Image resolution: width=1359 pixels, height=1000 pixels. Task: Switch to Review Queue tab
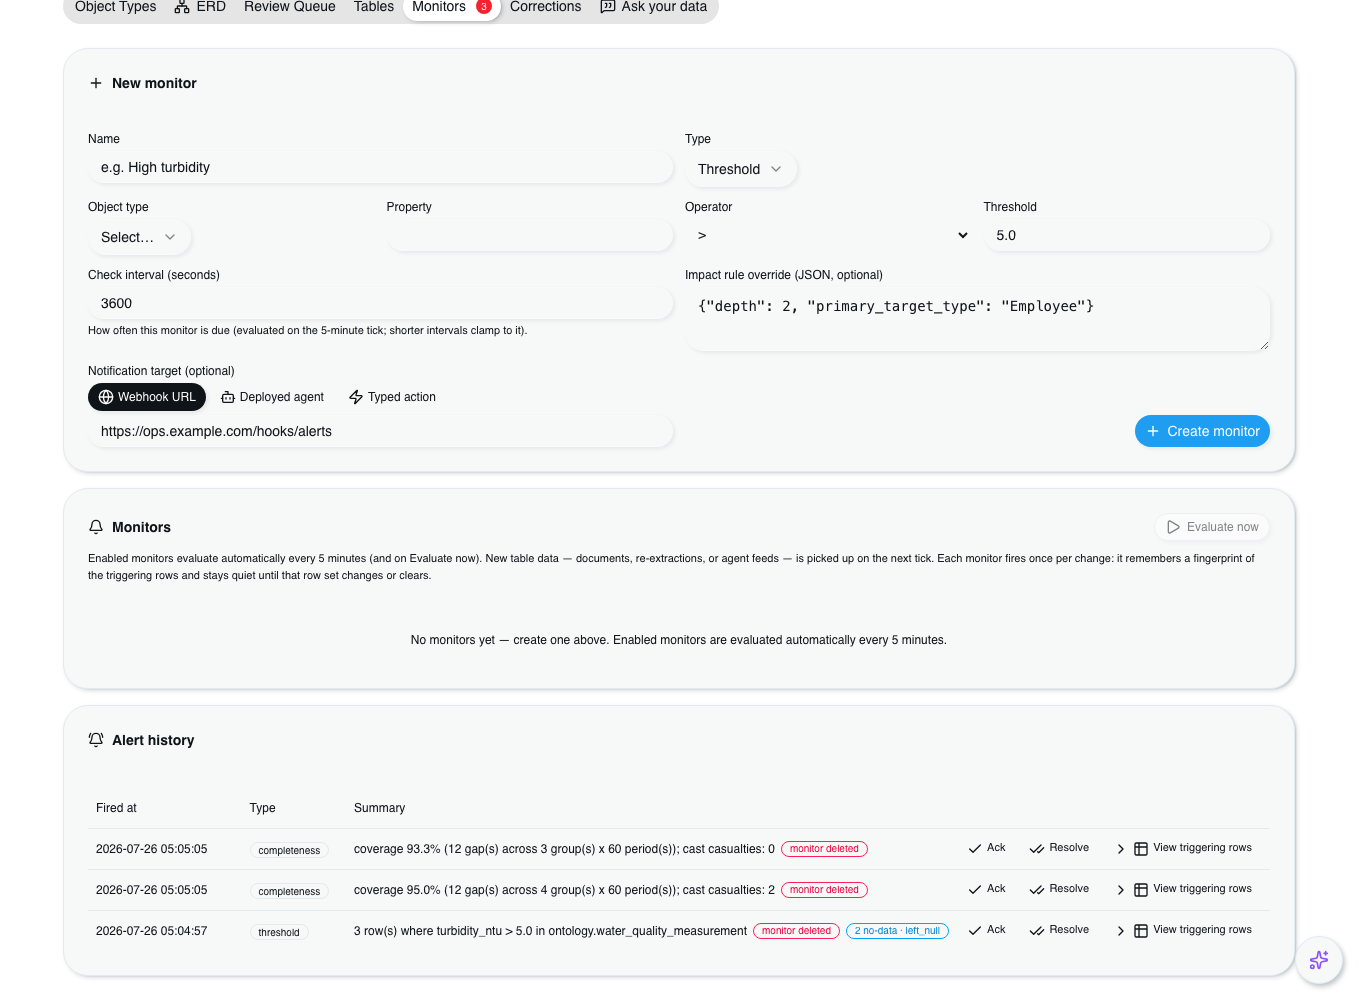290,7
